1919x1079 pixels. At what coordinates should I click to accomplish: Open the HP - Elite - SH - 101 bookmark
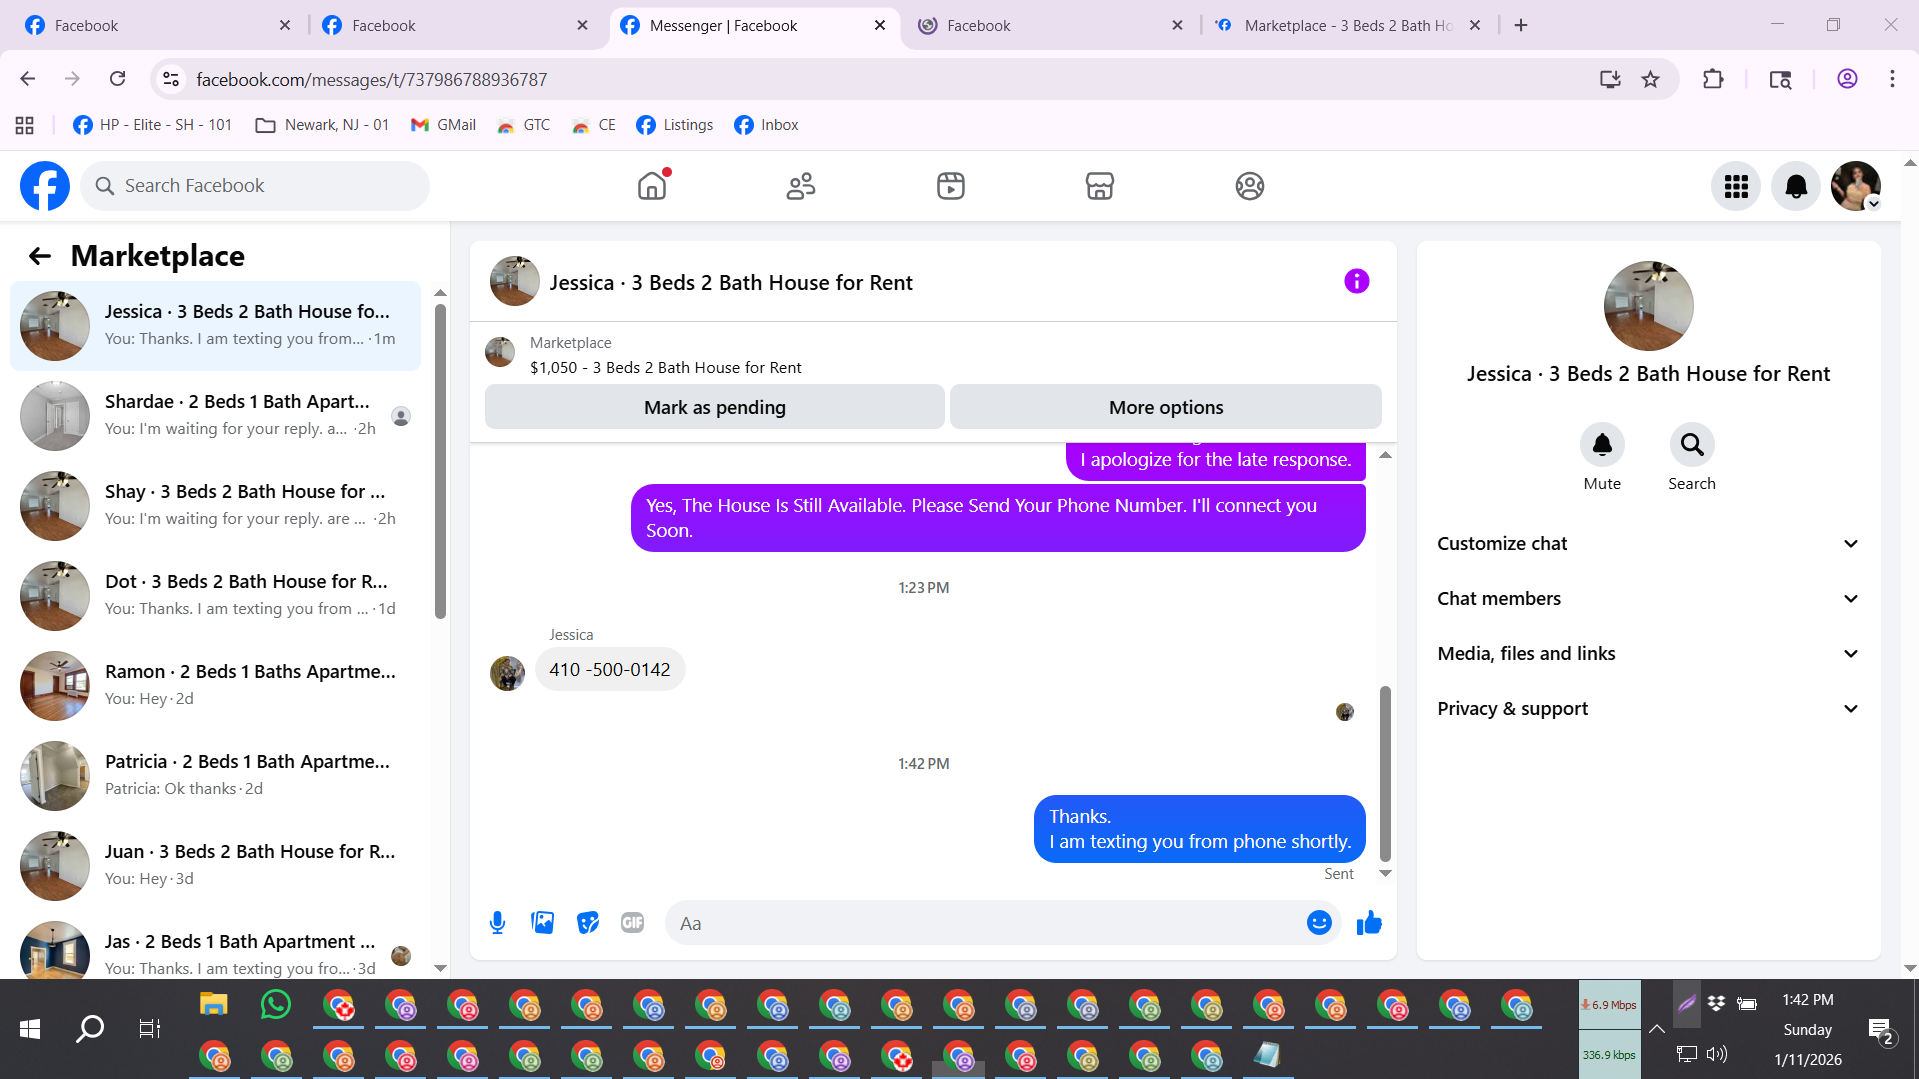coord(153,125)
